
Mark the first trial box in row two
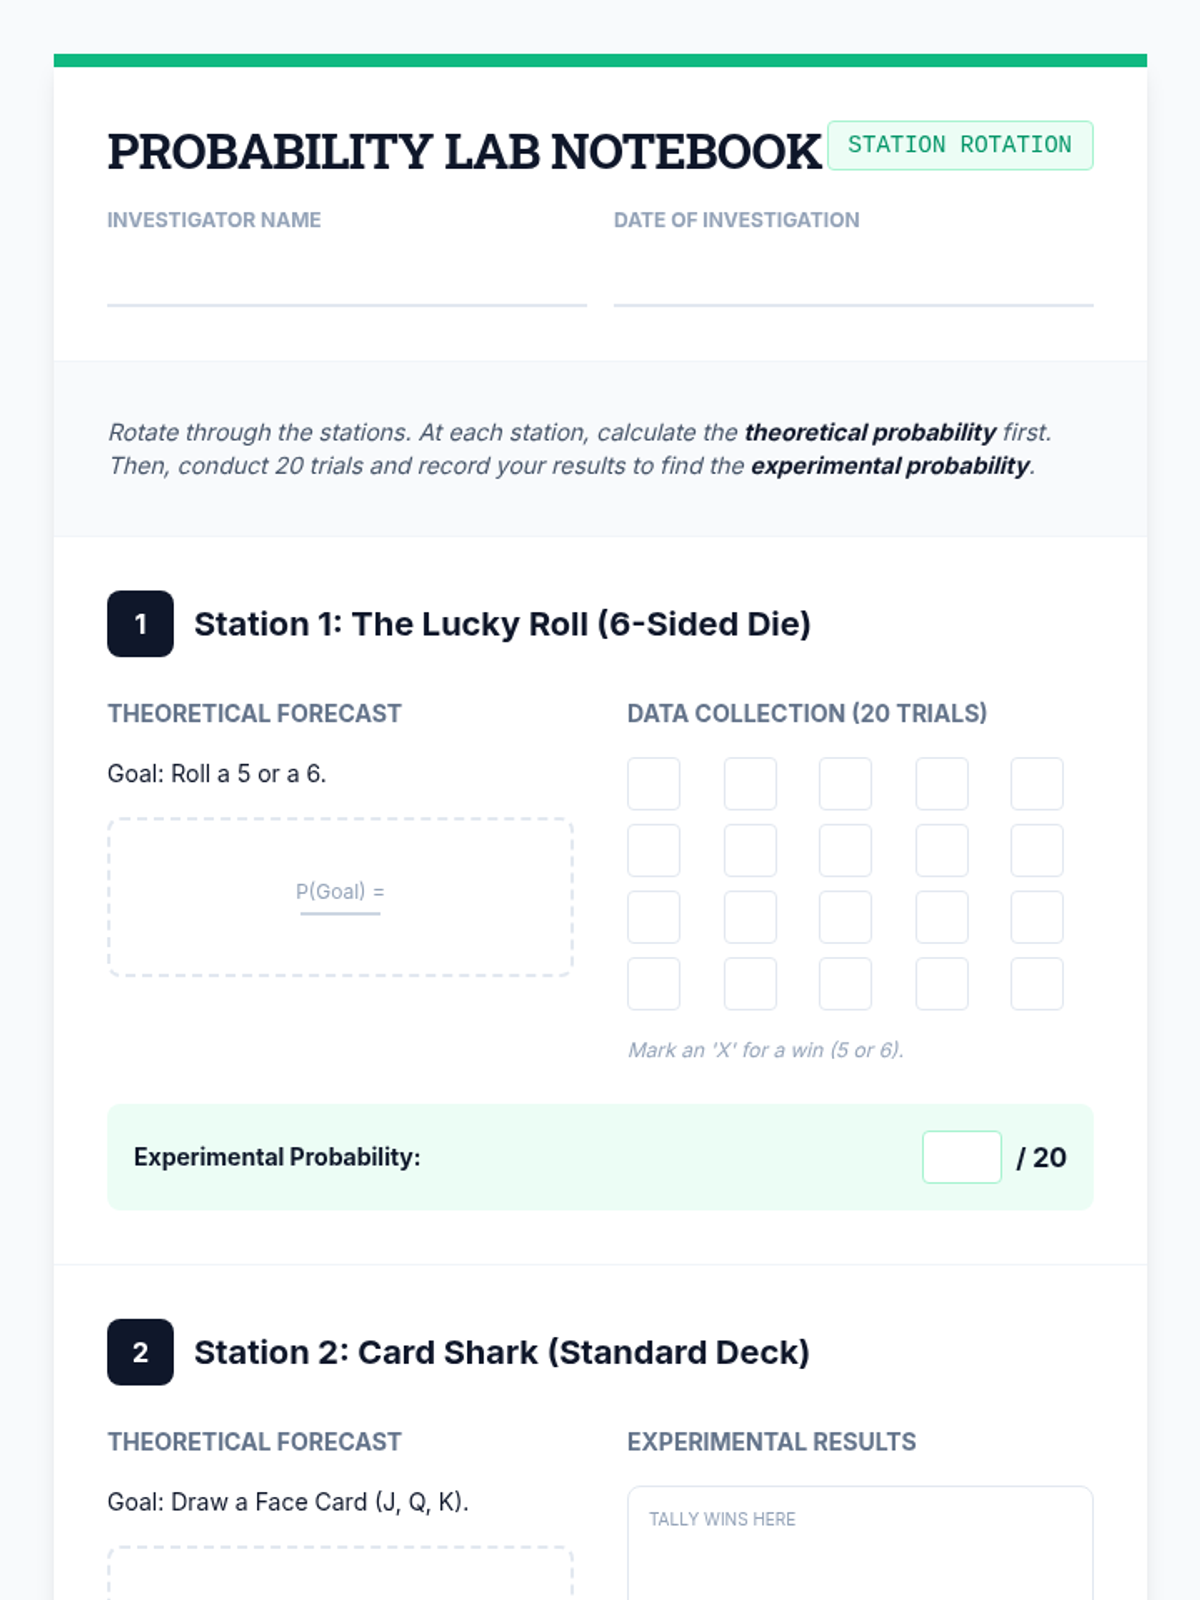654,850
